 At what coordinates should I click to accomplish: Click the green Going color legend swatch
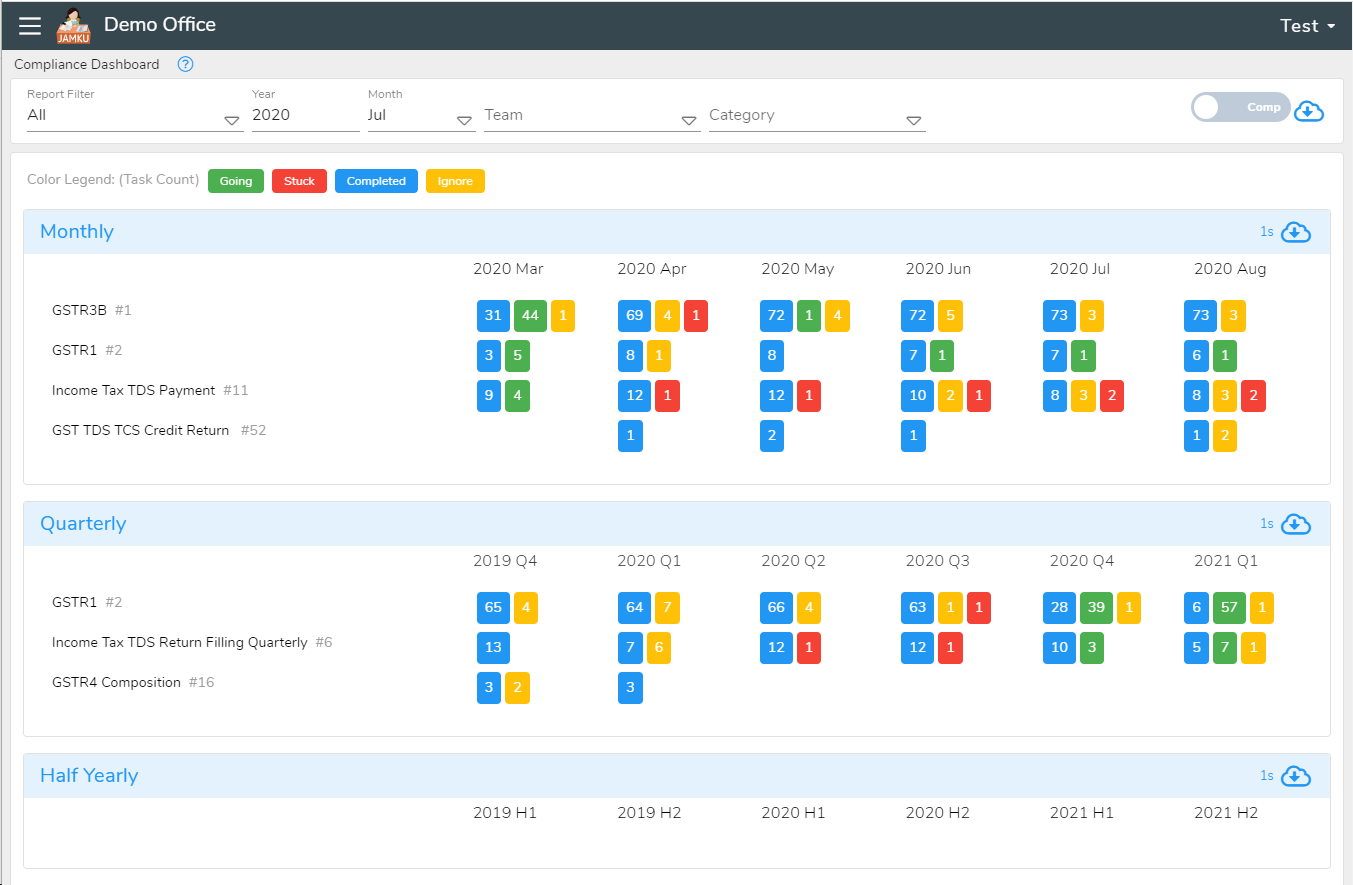point(235,181)
